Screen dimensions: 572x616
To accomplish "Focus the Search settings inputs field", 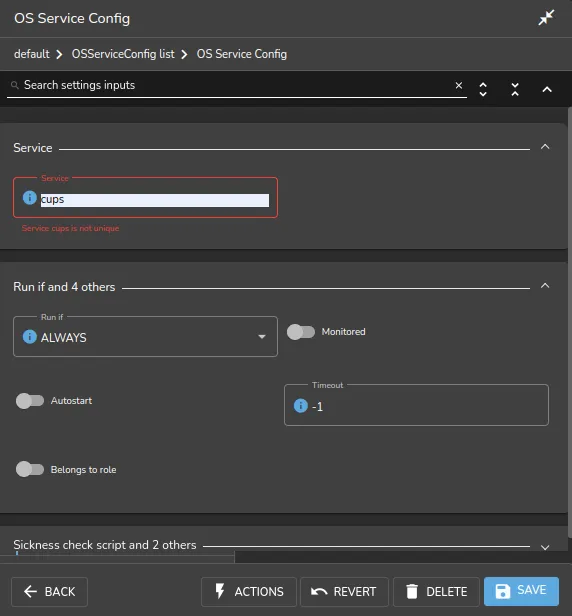I will click(236, 85).
